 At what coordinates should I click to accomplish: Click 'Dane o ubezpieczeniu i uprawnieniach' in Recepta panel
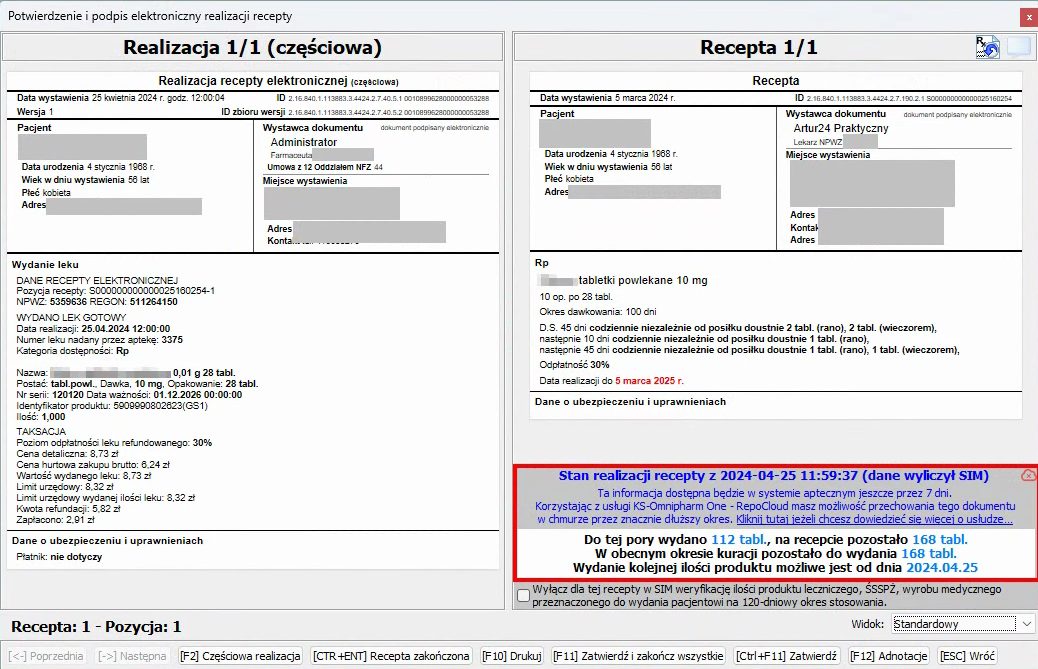[x=630, y=402]
